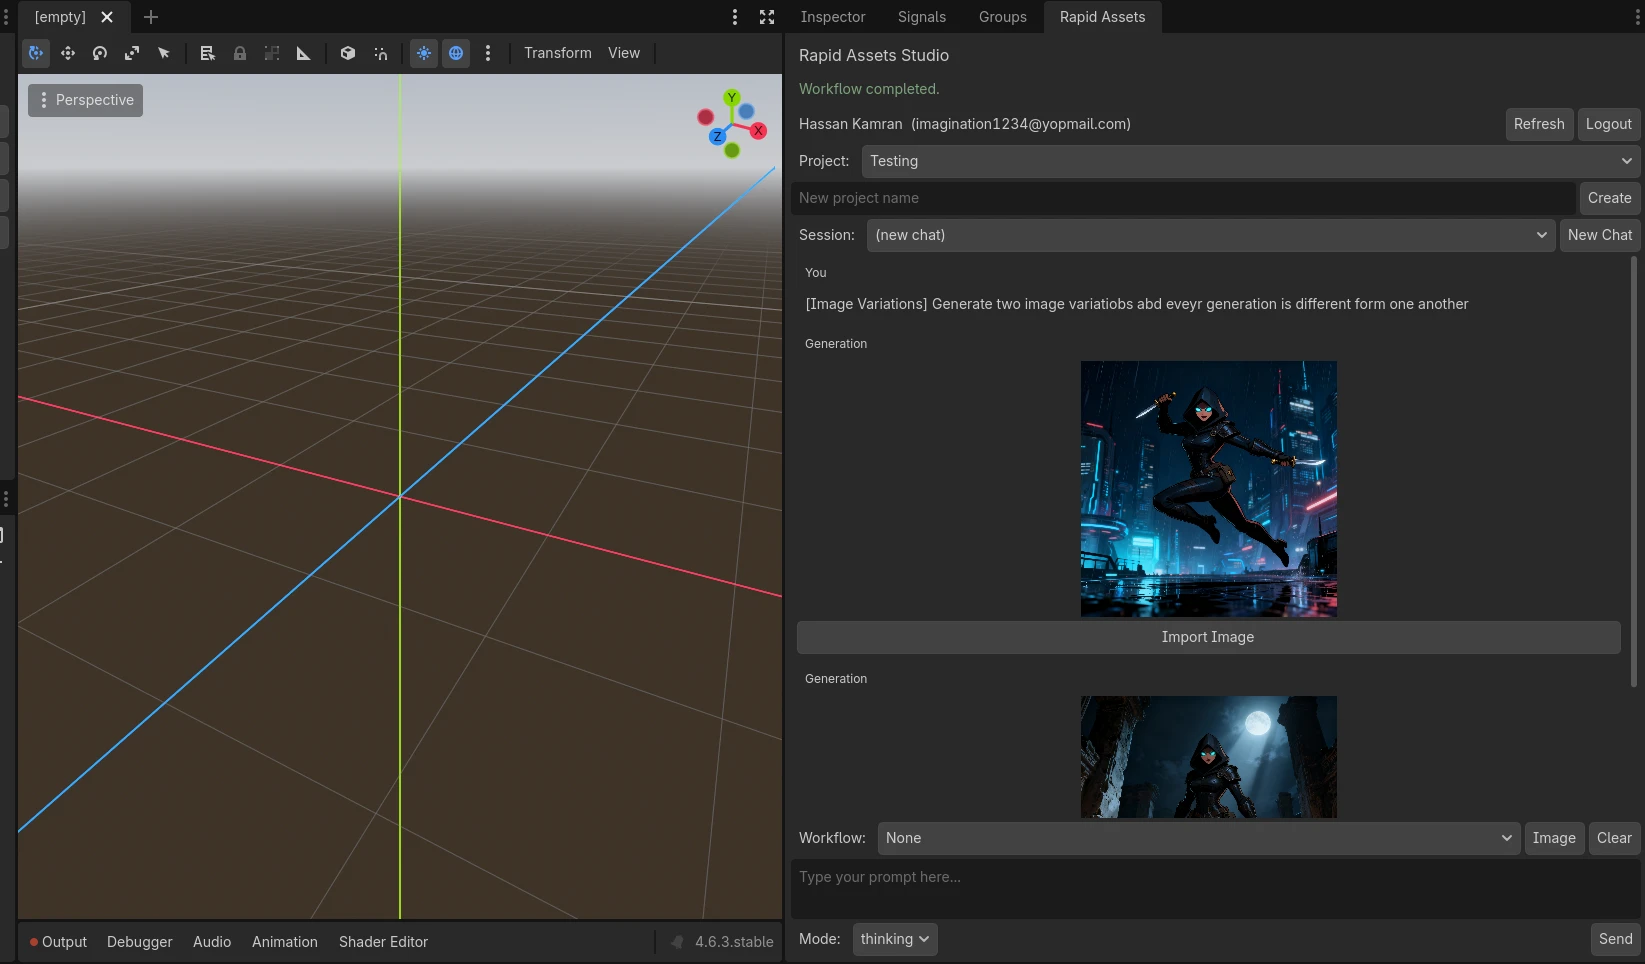Switch to the Groups tab
This screenshot has width=1645, height=964.
pos(1003,17)
